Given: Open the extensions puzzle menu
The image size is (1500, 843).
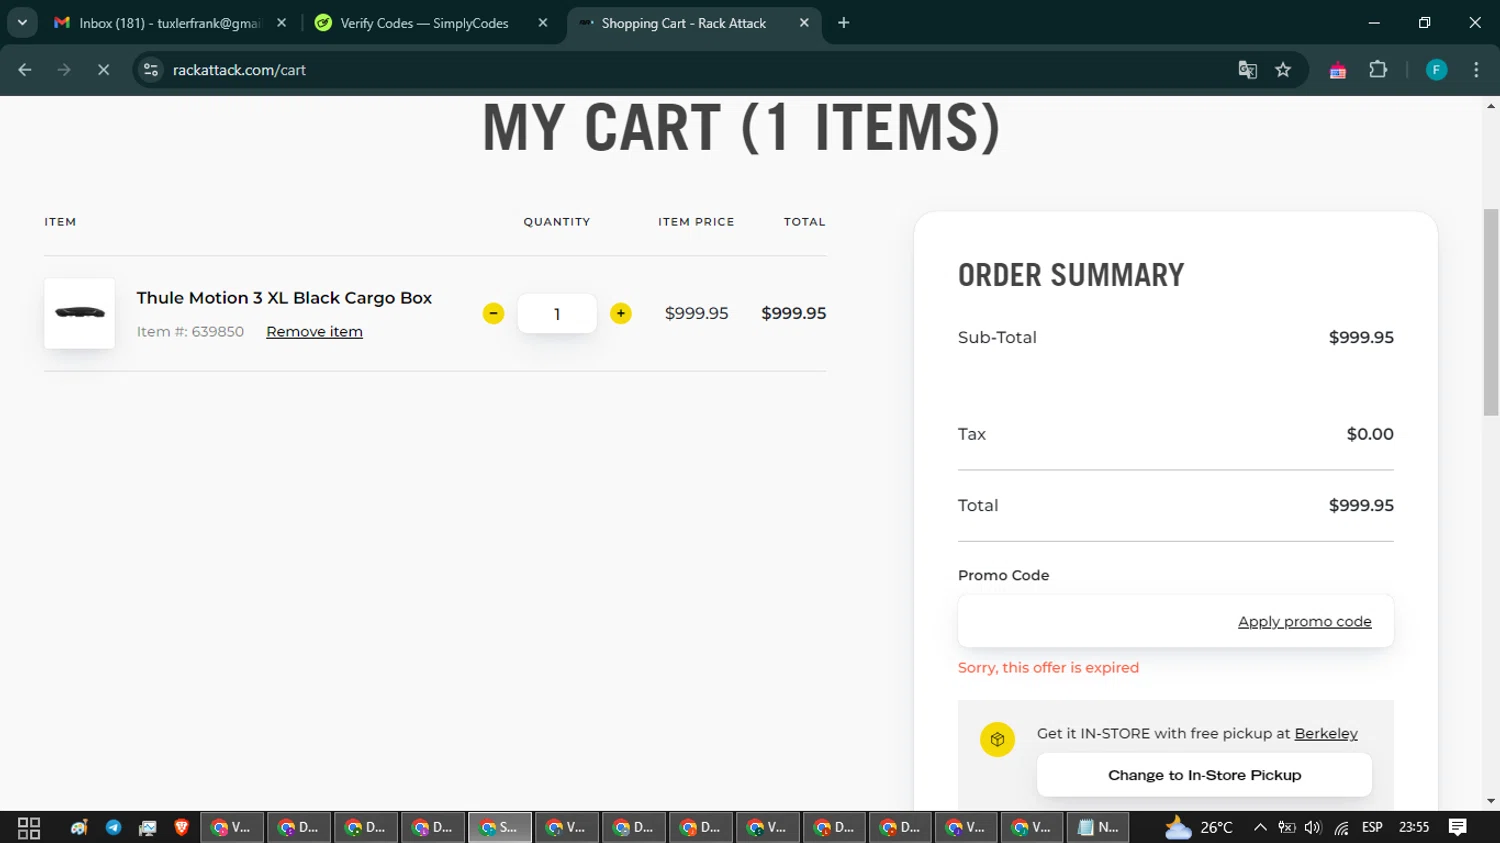Looking at the screenshot, I should pos(1378,70).
